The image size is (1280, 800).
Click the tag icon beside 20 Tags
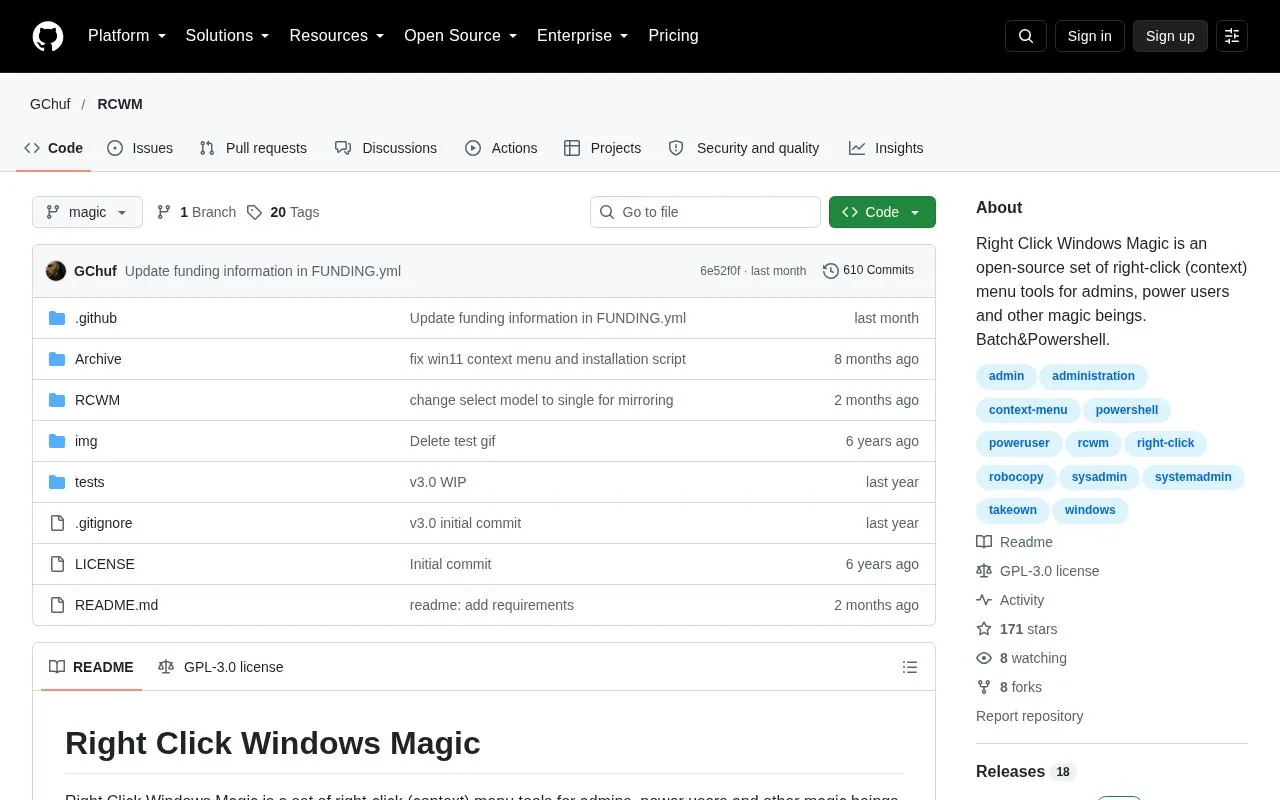tap(254, 212)
